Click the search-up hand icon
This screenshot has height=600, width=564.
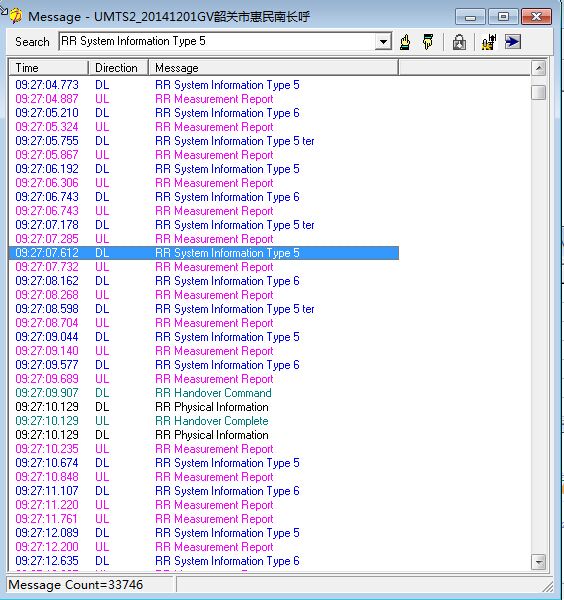pyautogui.click(x=405, y=42)
